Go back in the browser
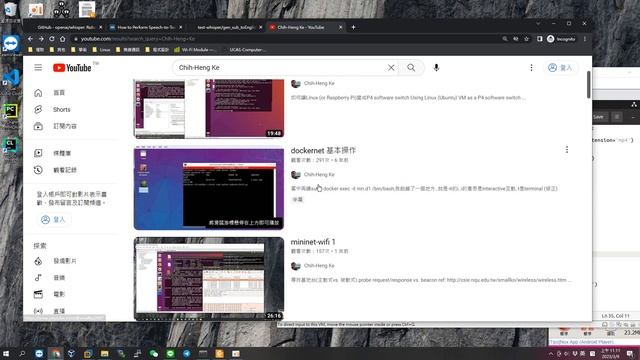The height and width of the screenshot is (360, 640). pyautogui.click(x=30, y=39)
